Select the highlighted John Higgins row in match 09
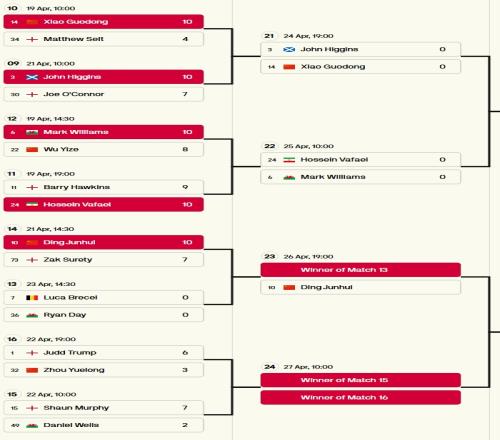 [x=104, y=77]
